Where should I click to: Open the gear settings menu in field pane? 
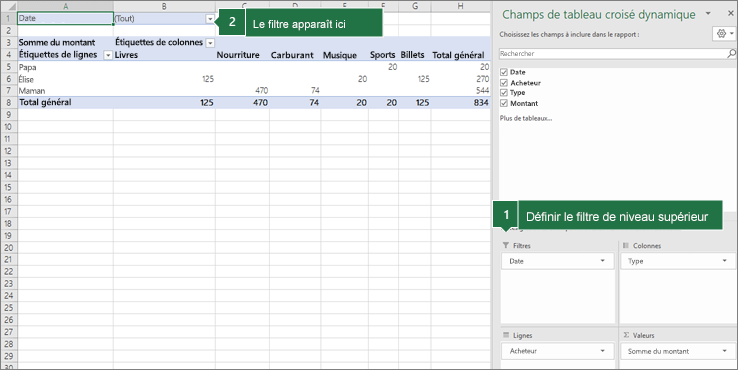(724, 34)
